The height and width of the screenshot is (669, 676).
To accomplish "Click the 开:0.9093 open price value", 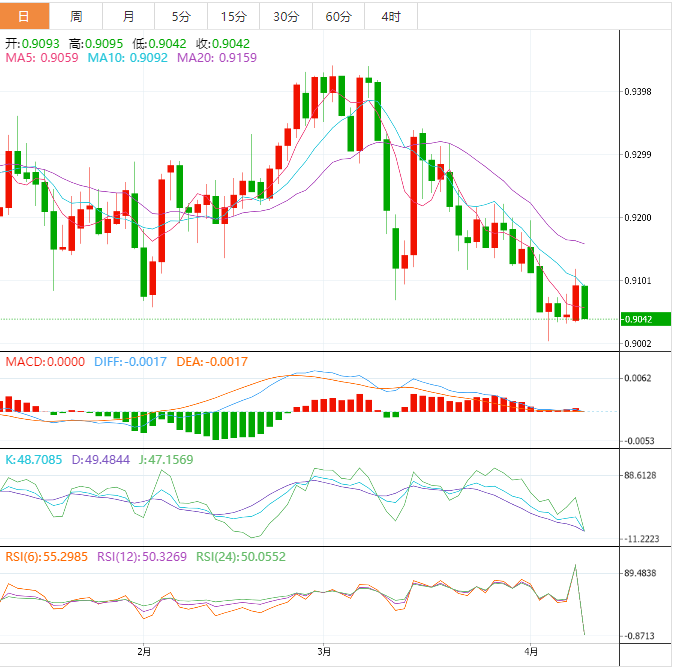I will pos(32,44).
